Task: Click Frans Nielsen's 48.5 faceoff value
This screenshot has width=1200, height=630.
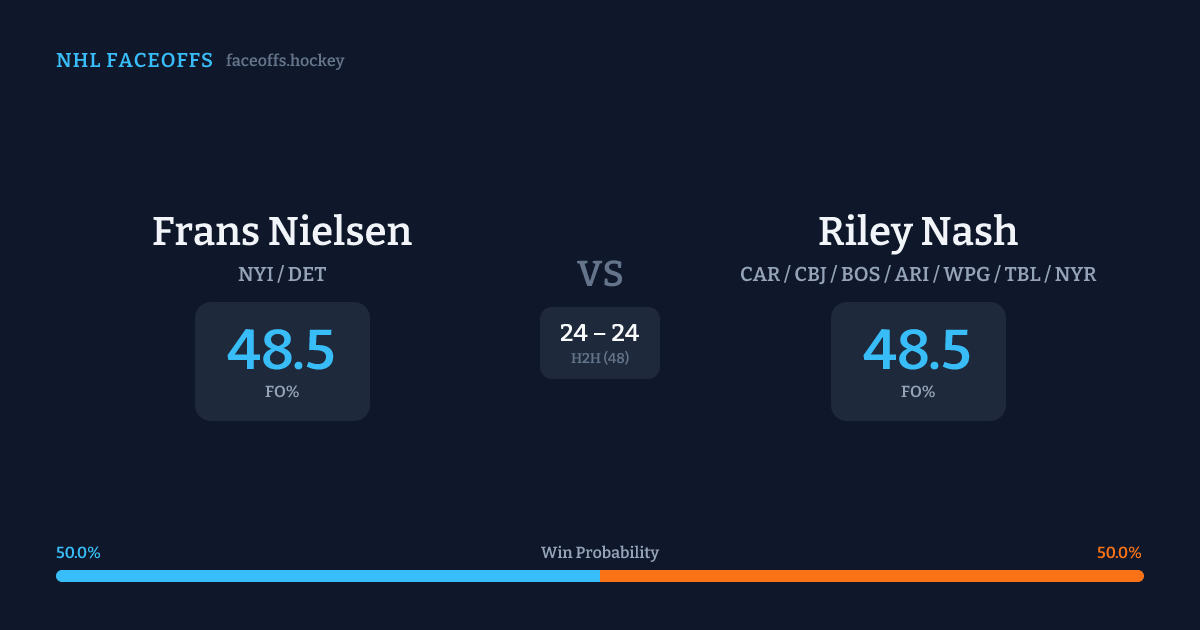Action: (x=281, y=350)
